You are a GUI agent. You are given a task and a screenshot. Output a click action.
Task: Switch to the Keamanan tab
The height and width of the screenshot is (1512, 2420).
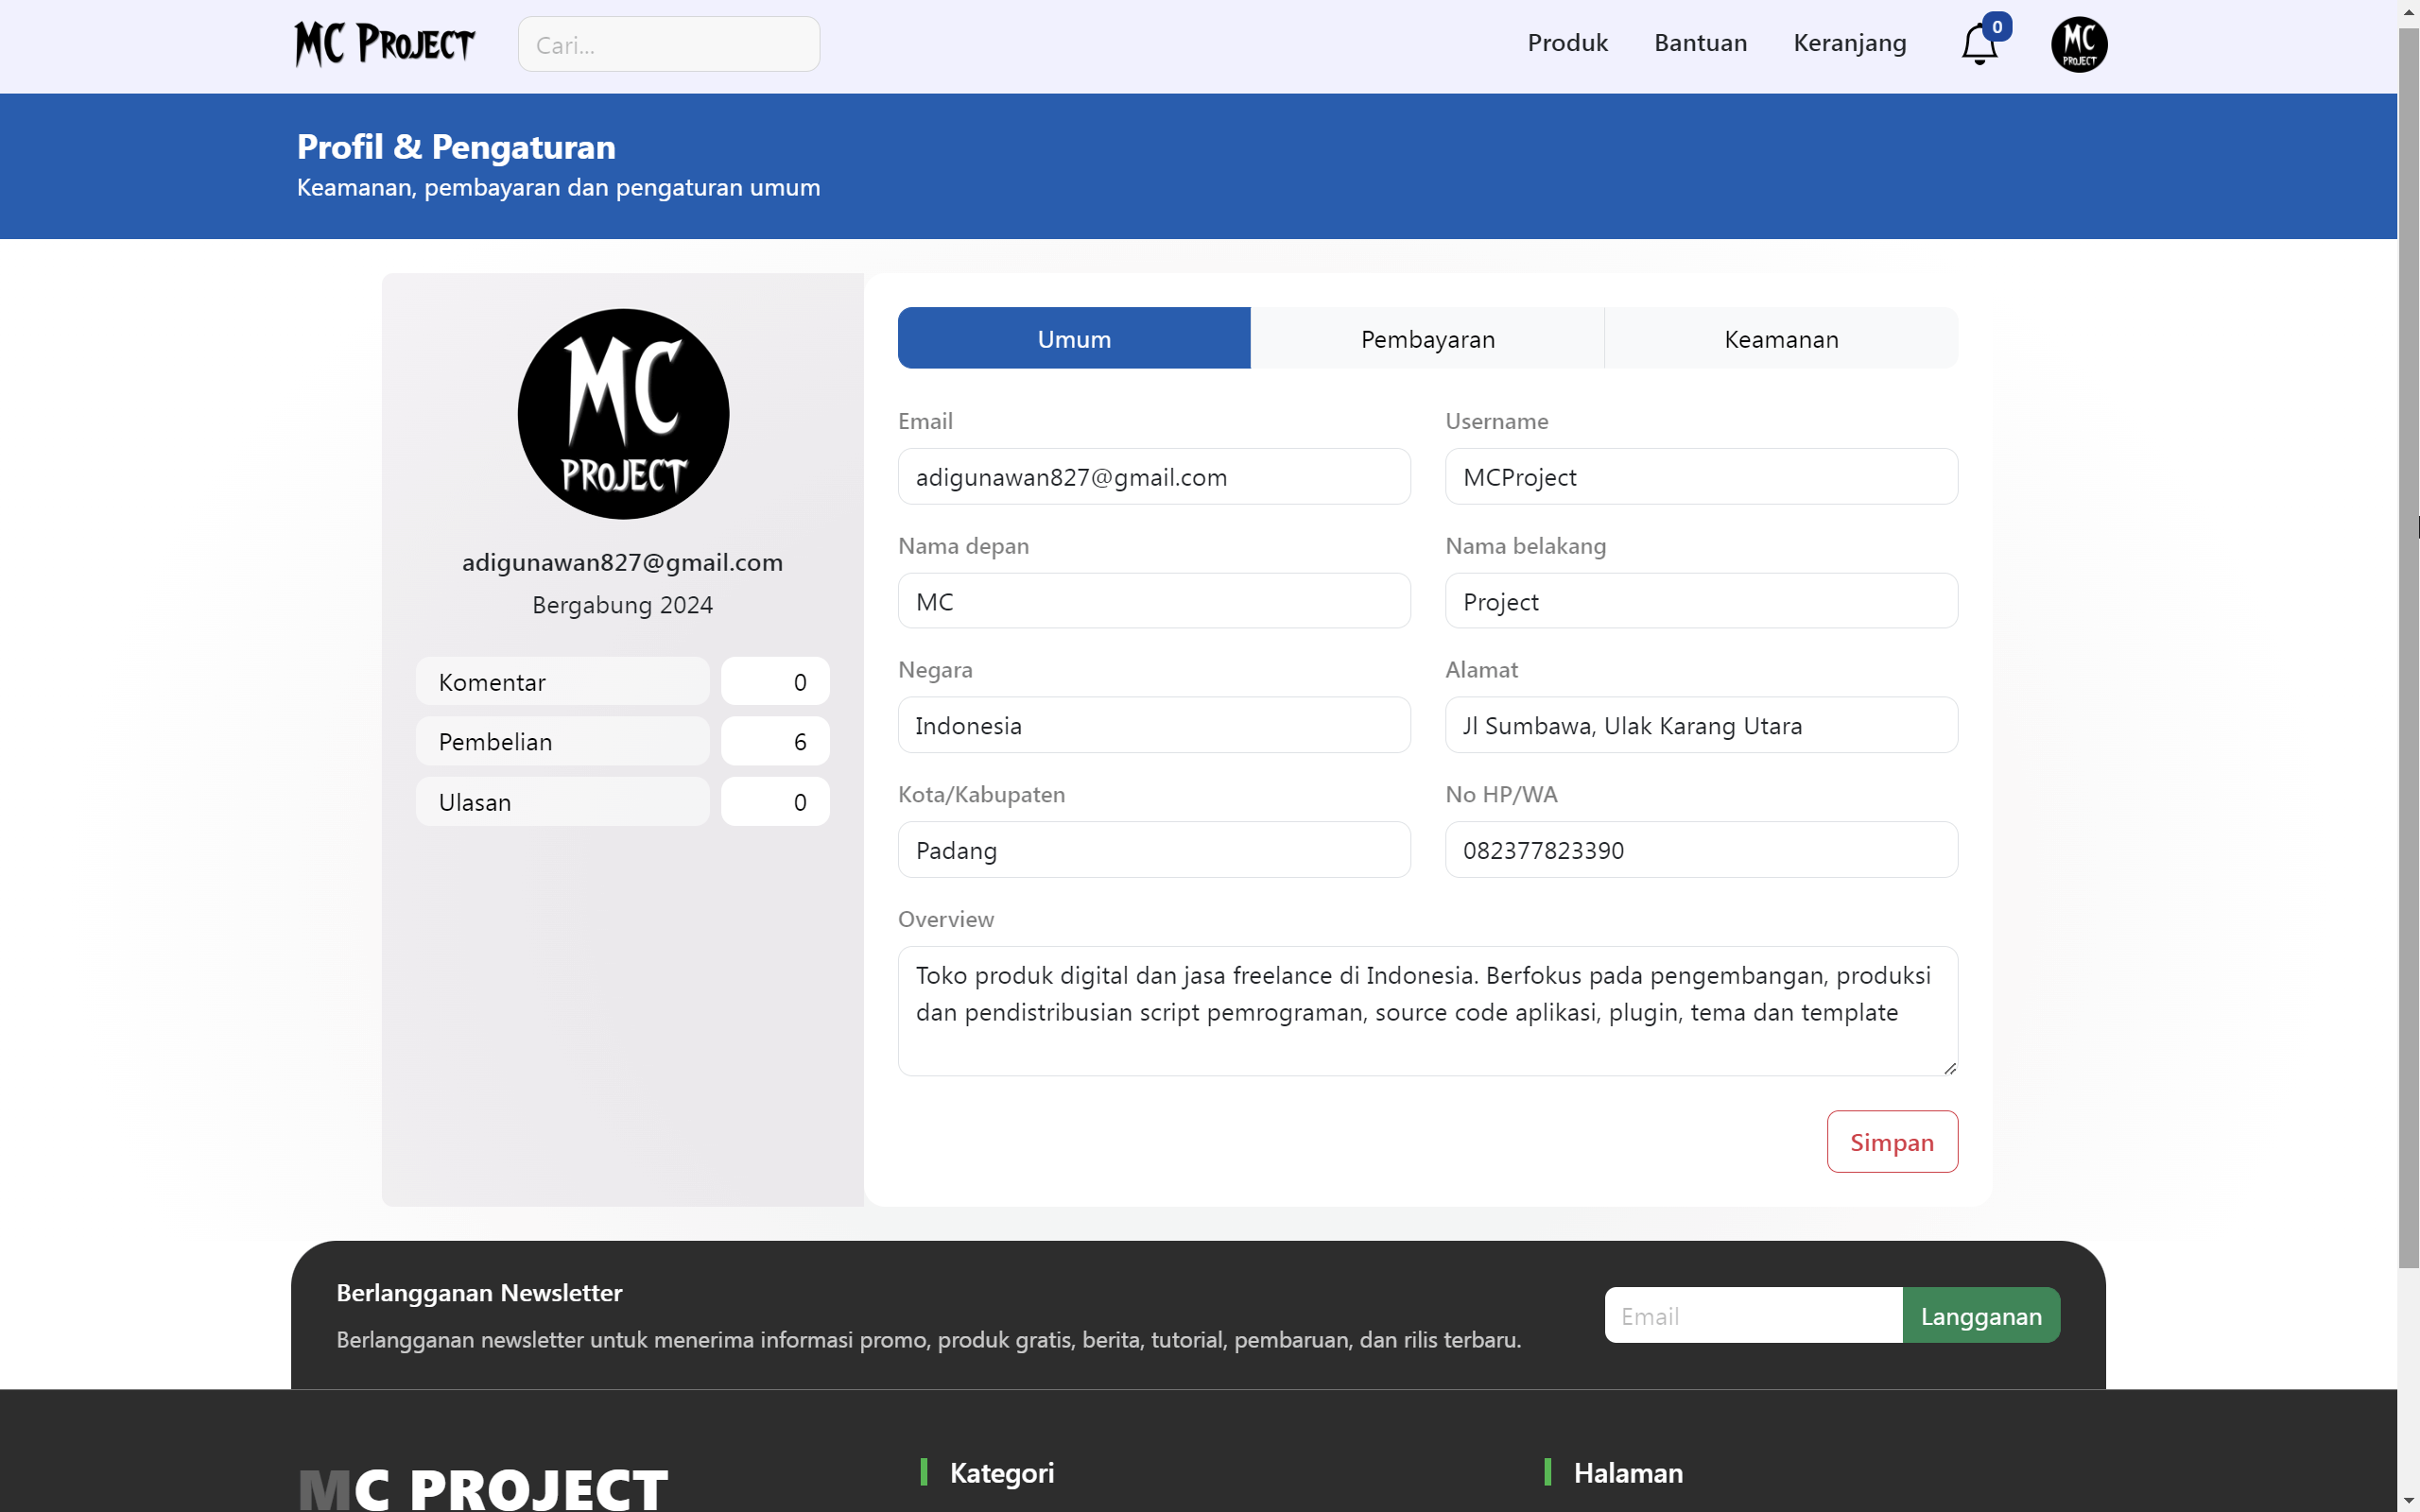[x=1781, y=338]
